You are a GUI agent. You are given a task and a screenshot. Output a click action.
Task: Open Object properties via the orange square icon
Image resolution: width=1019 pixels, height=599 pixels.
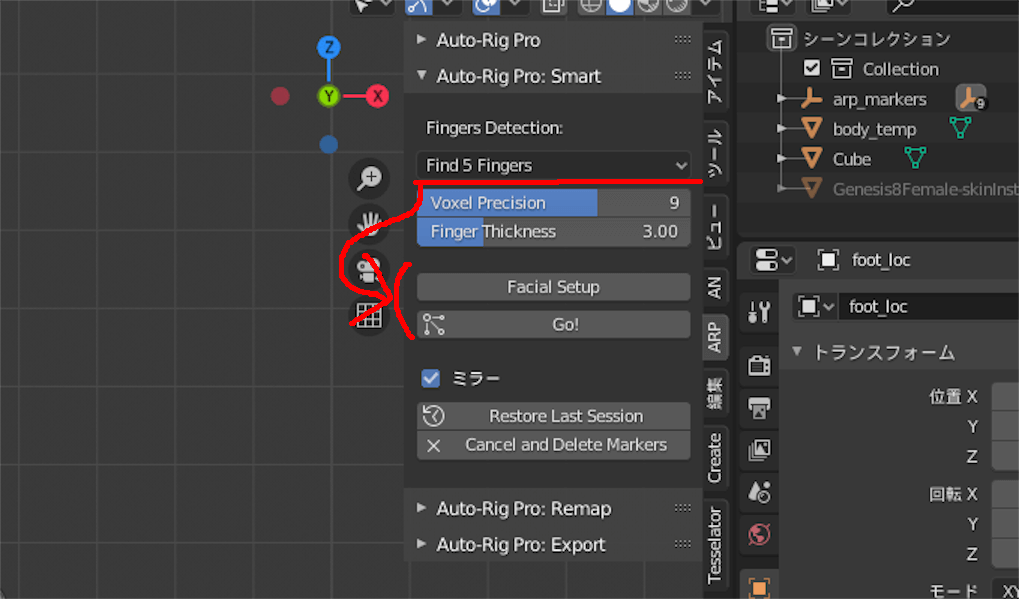(x=758, y=588)
